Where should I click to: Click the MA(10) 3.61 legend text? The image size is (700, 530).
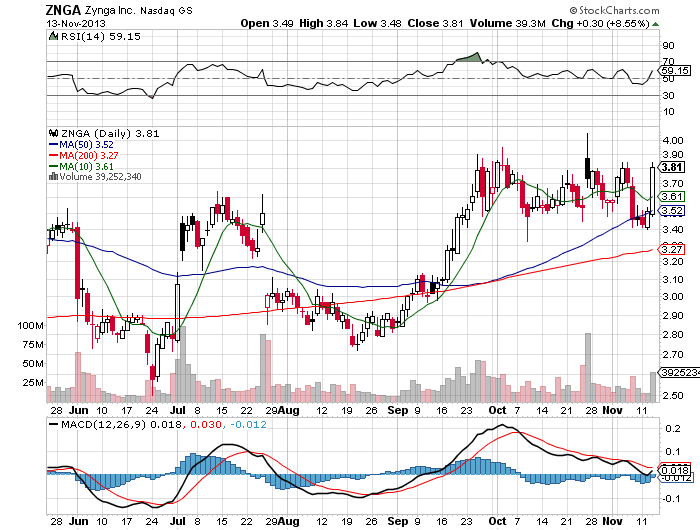tap(86, 167)
